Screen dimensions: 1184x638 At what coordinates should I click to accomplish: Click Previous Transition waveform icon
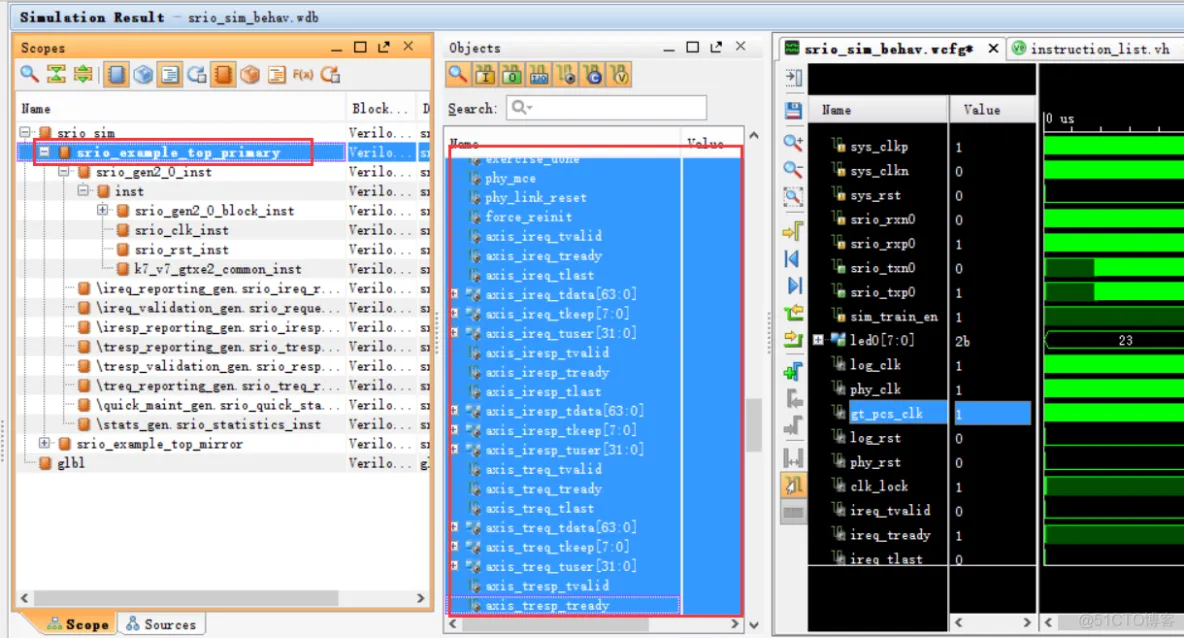coord(793,312)
